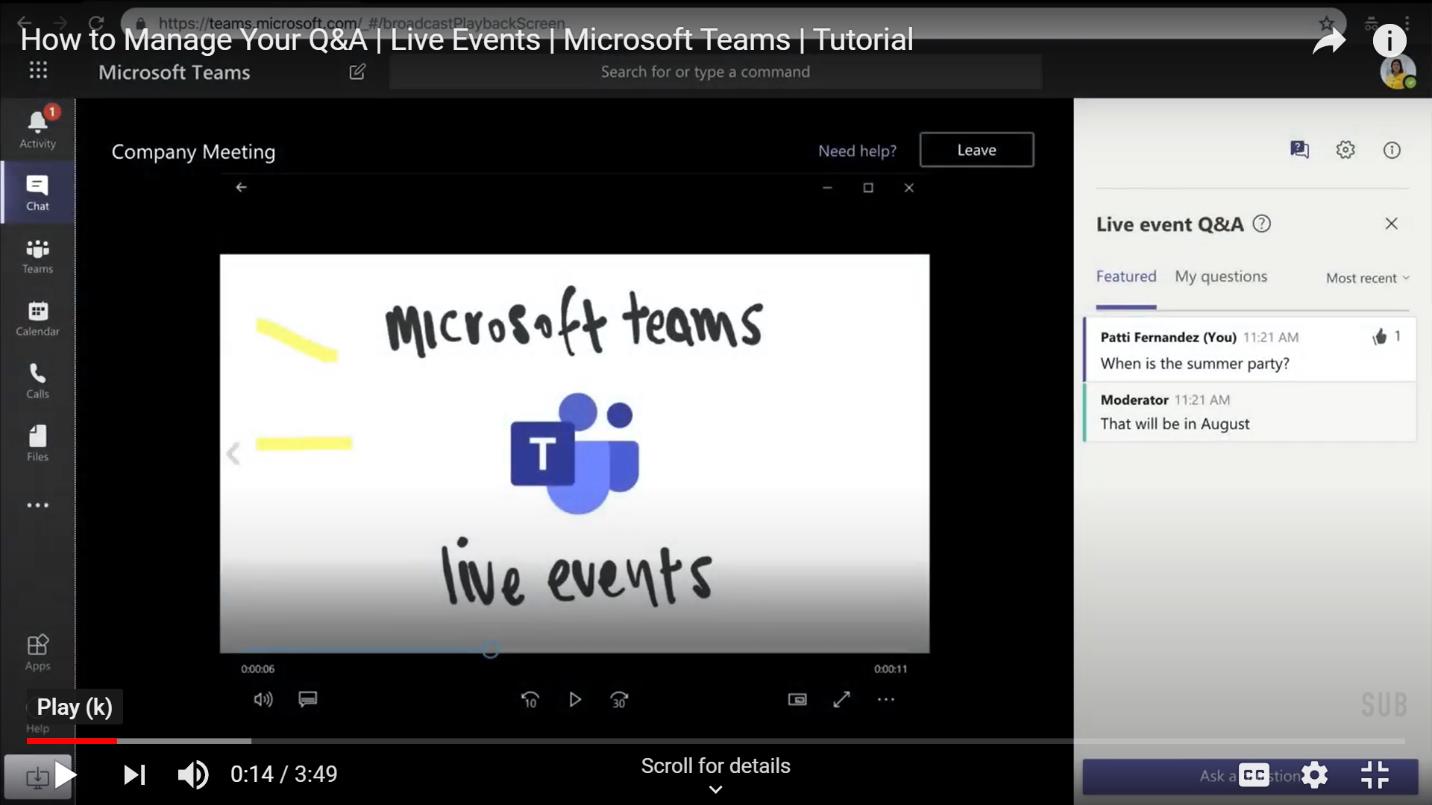Select Moderator reply That will be in August
This screenshot has height=805, width=1432.
pyautogui.click(x=1249, y=411)
